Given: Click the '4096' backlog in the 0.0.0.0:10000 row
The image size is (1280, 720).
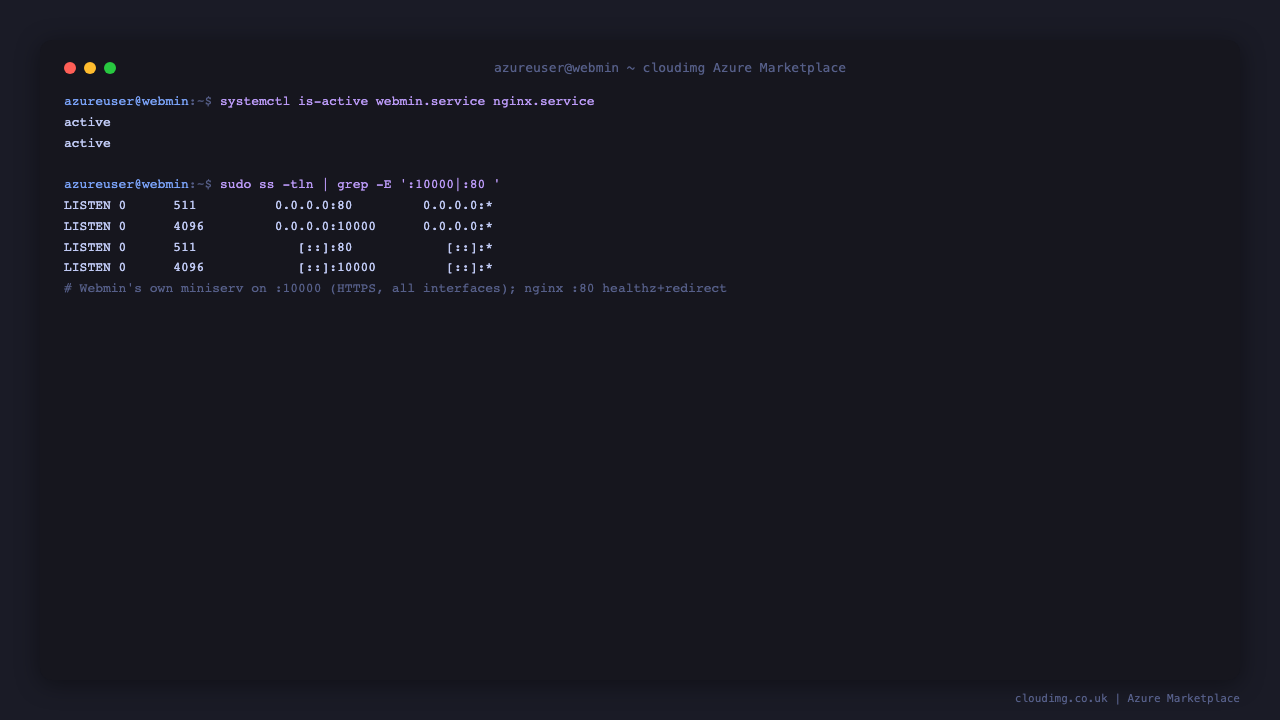Looking at the screenshot, I should pos(189,226).
